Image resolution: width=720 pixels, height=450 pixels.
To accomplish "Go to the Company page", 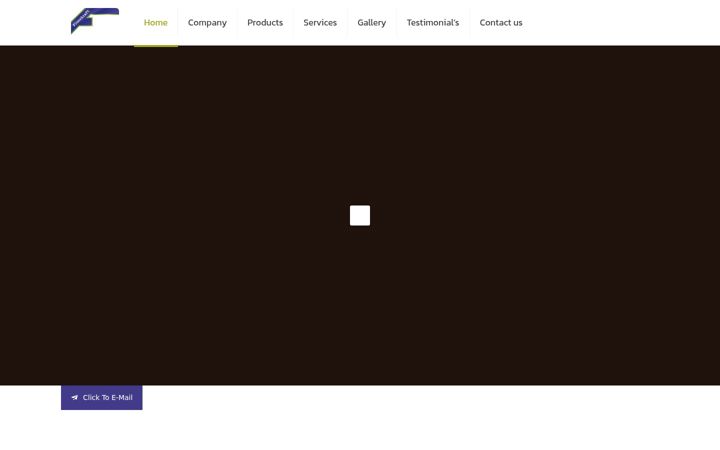I will (207, 22).
